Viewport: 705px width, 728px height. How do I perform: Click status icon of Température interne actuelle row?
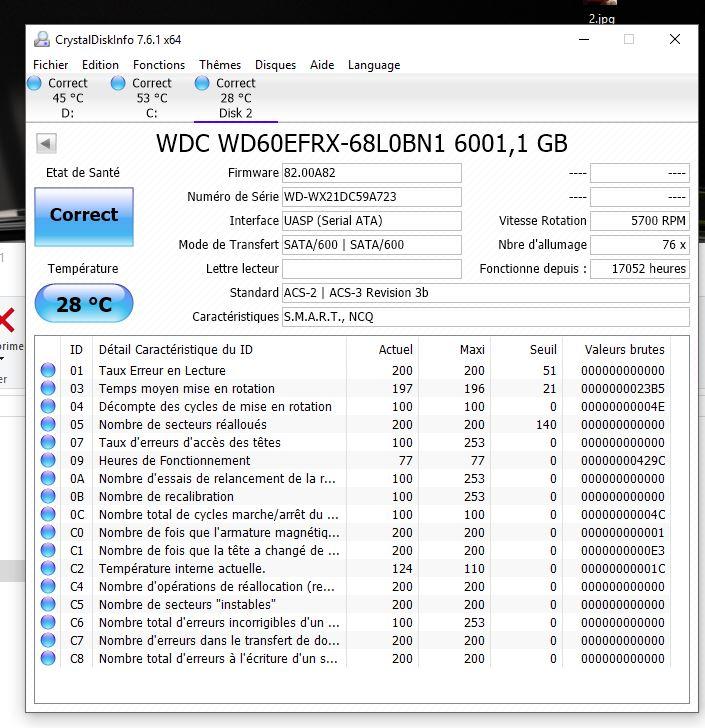pyautogui.click(x=48, y=569)
